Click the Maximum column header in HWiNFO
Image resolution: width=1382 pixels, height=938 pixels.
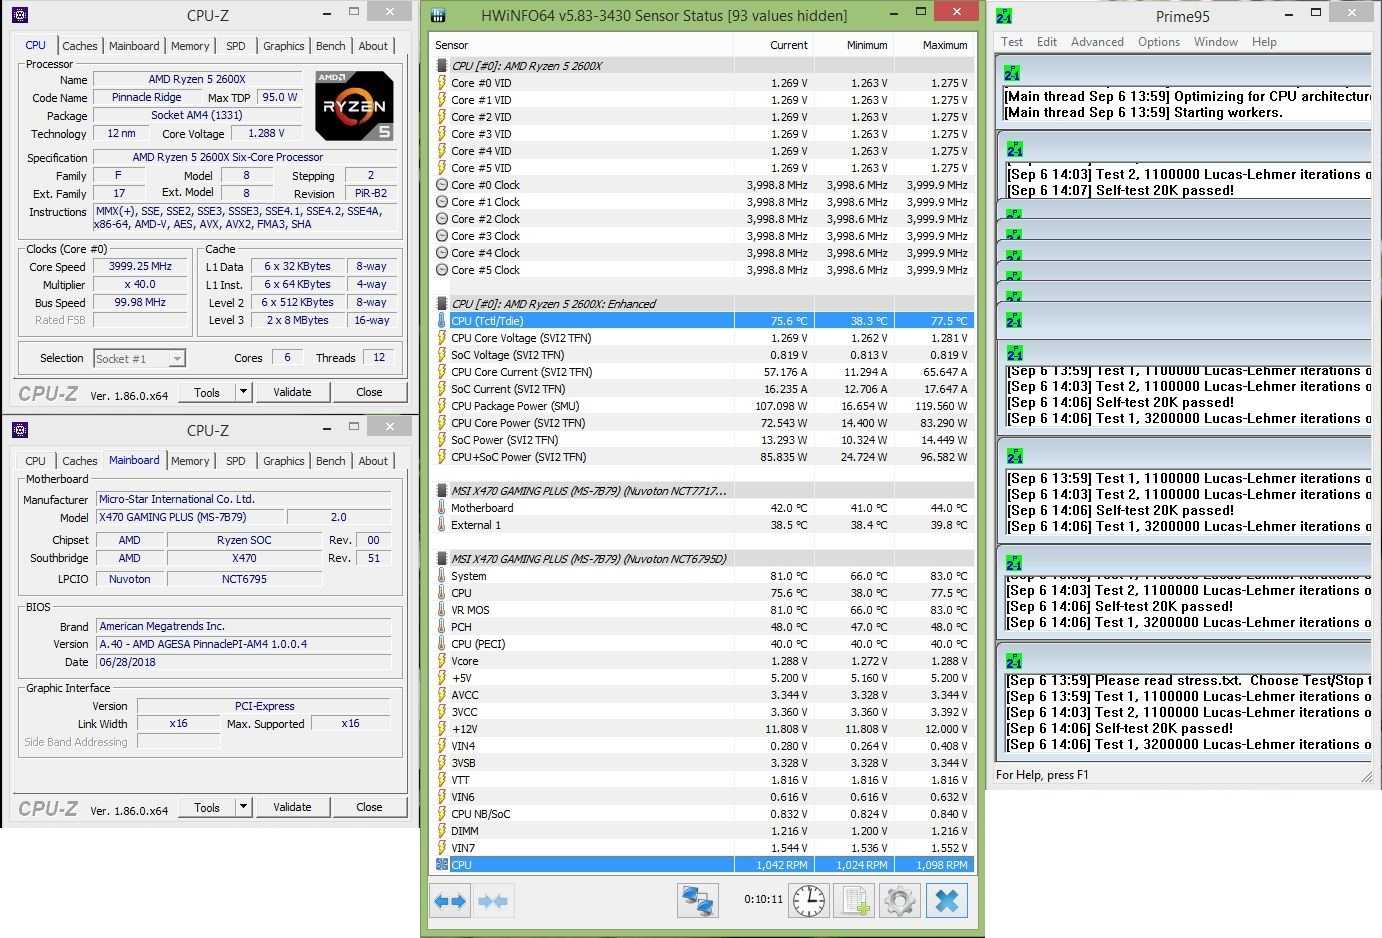pos(934,45)
